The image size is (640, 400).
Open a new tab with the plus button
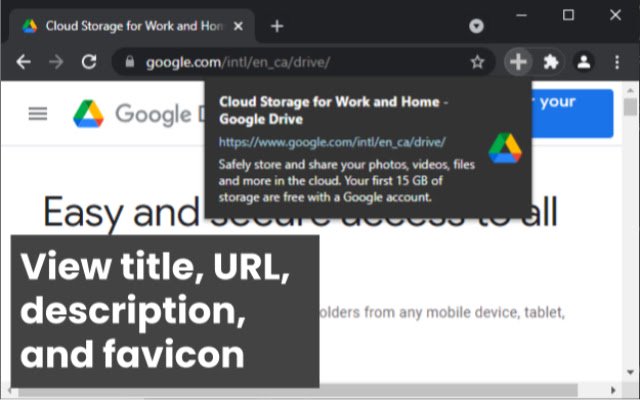[277, 26]
